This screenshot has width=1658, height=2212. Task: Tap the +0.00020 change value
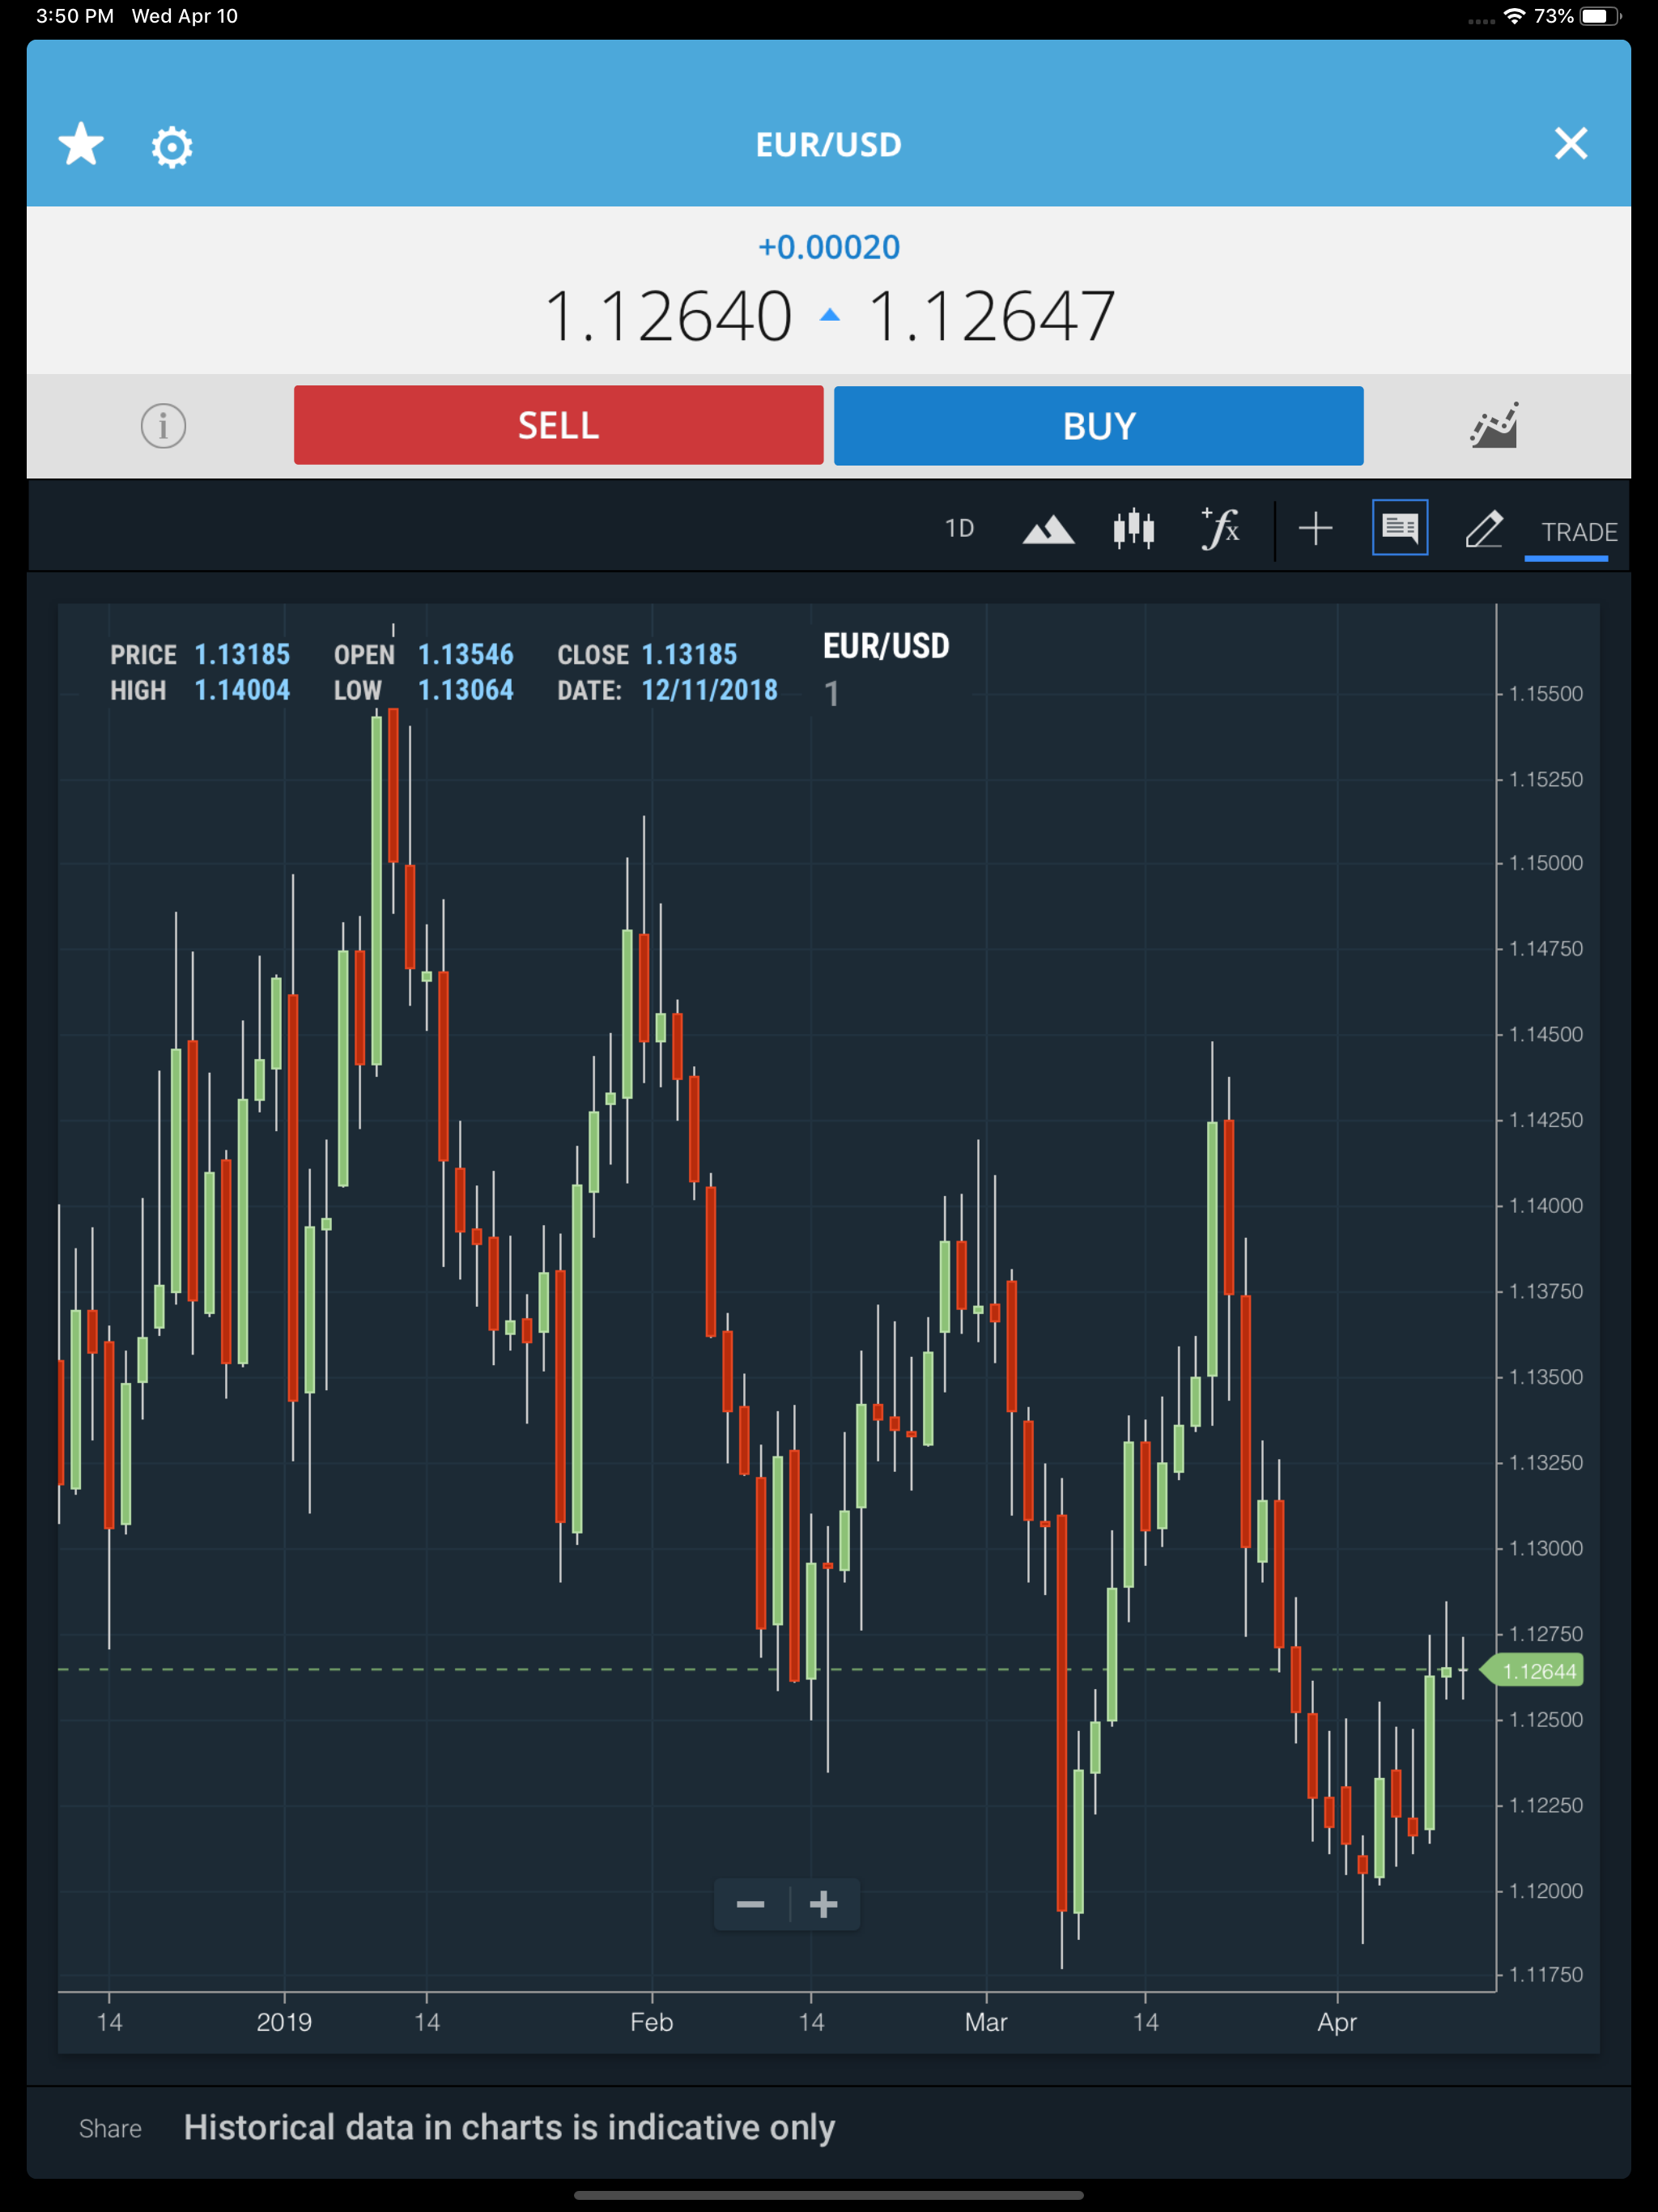pyautogui.click(x=829, y=247)
